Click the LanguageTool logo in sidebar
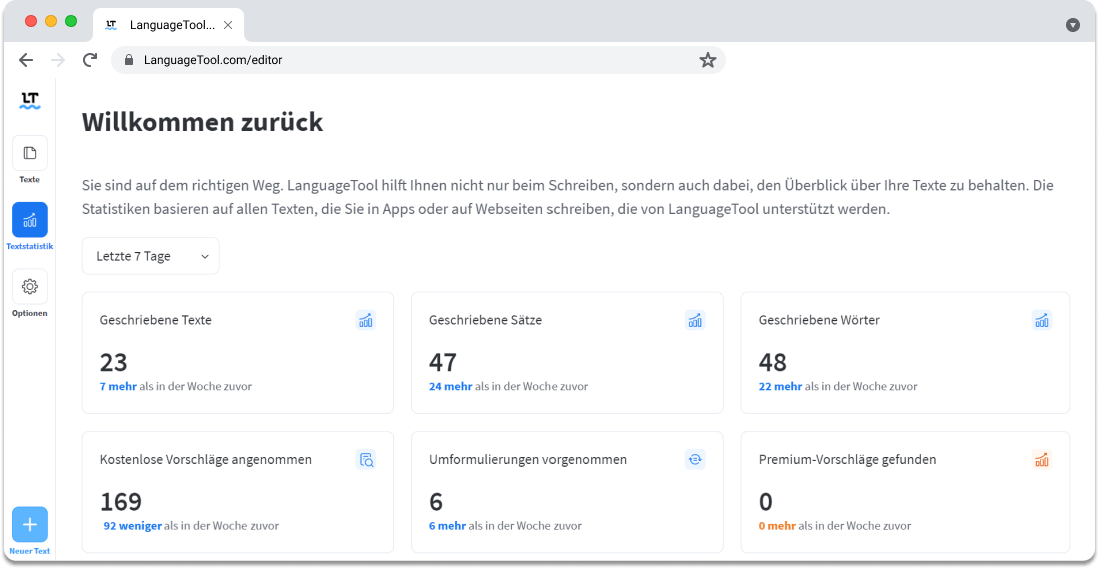This screenshot has width=1099, height=569. 29,101
